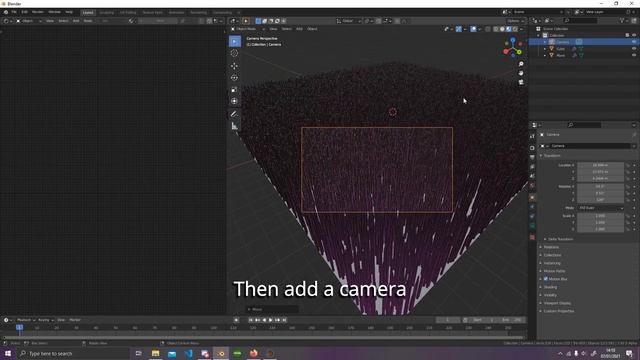Jump to the timeline start frame button
This screenshot has width=640, height=360.
[x=251, y=320]
